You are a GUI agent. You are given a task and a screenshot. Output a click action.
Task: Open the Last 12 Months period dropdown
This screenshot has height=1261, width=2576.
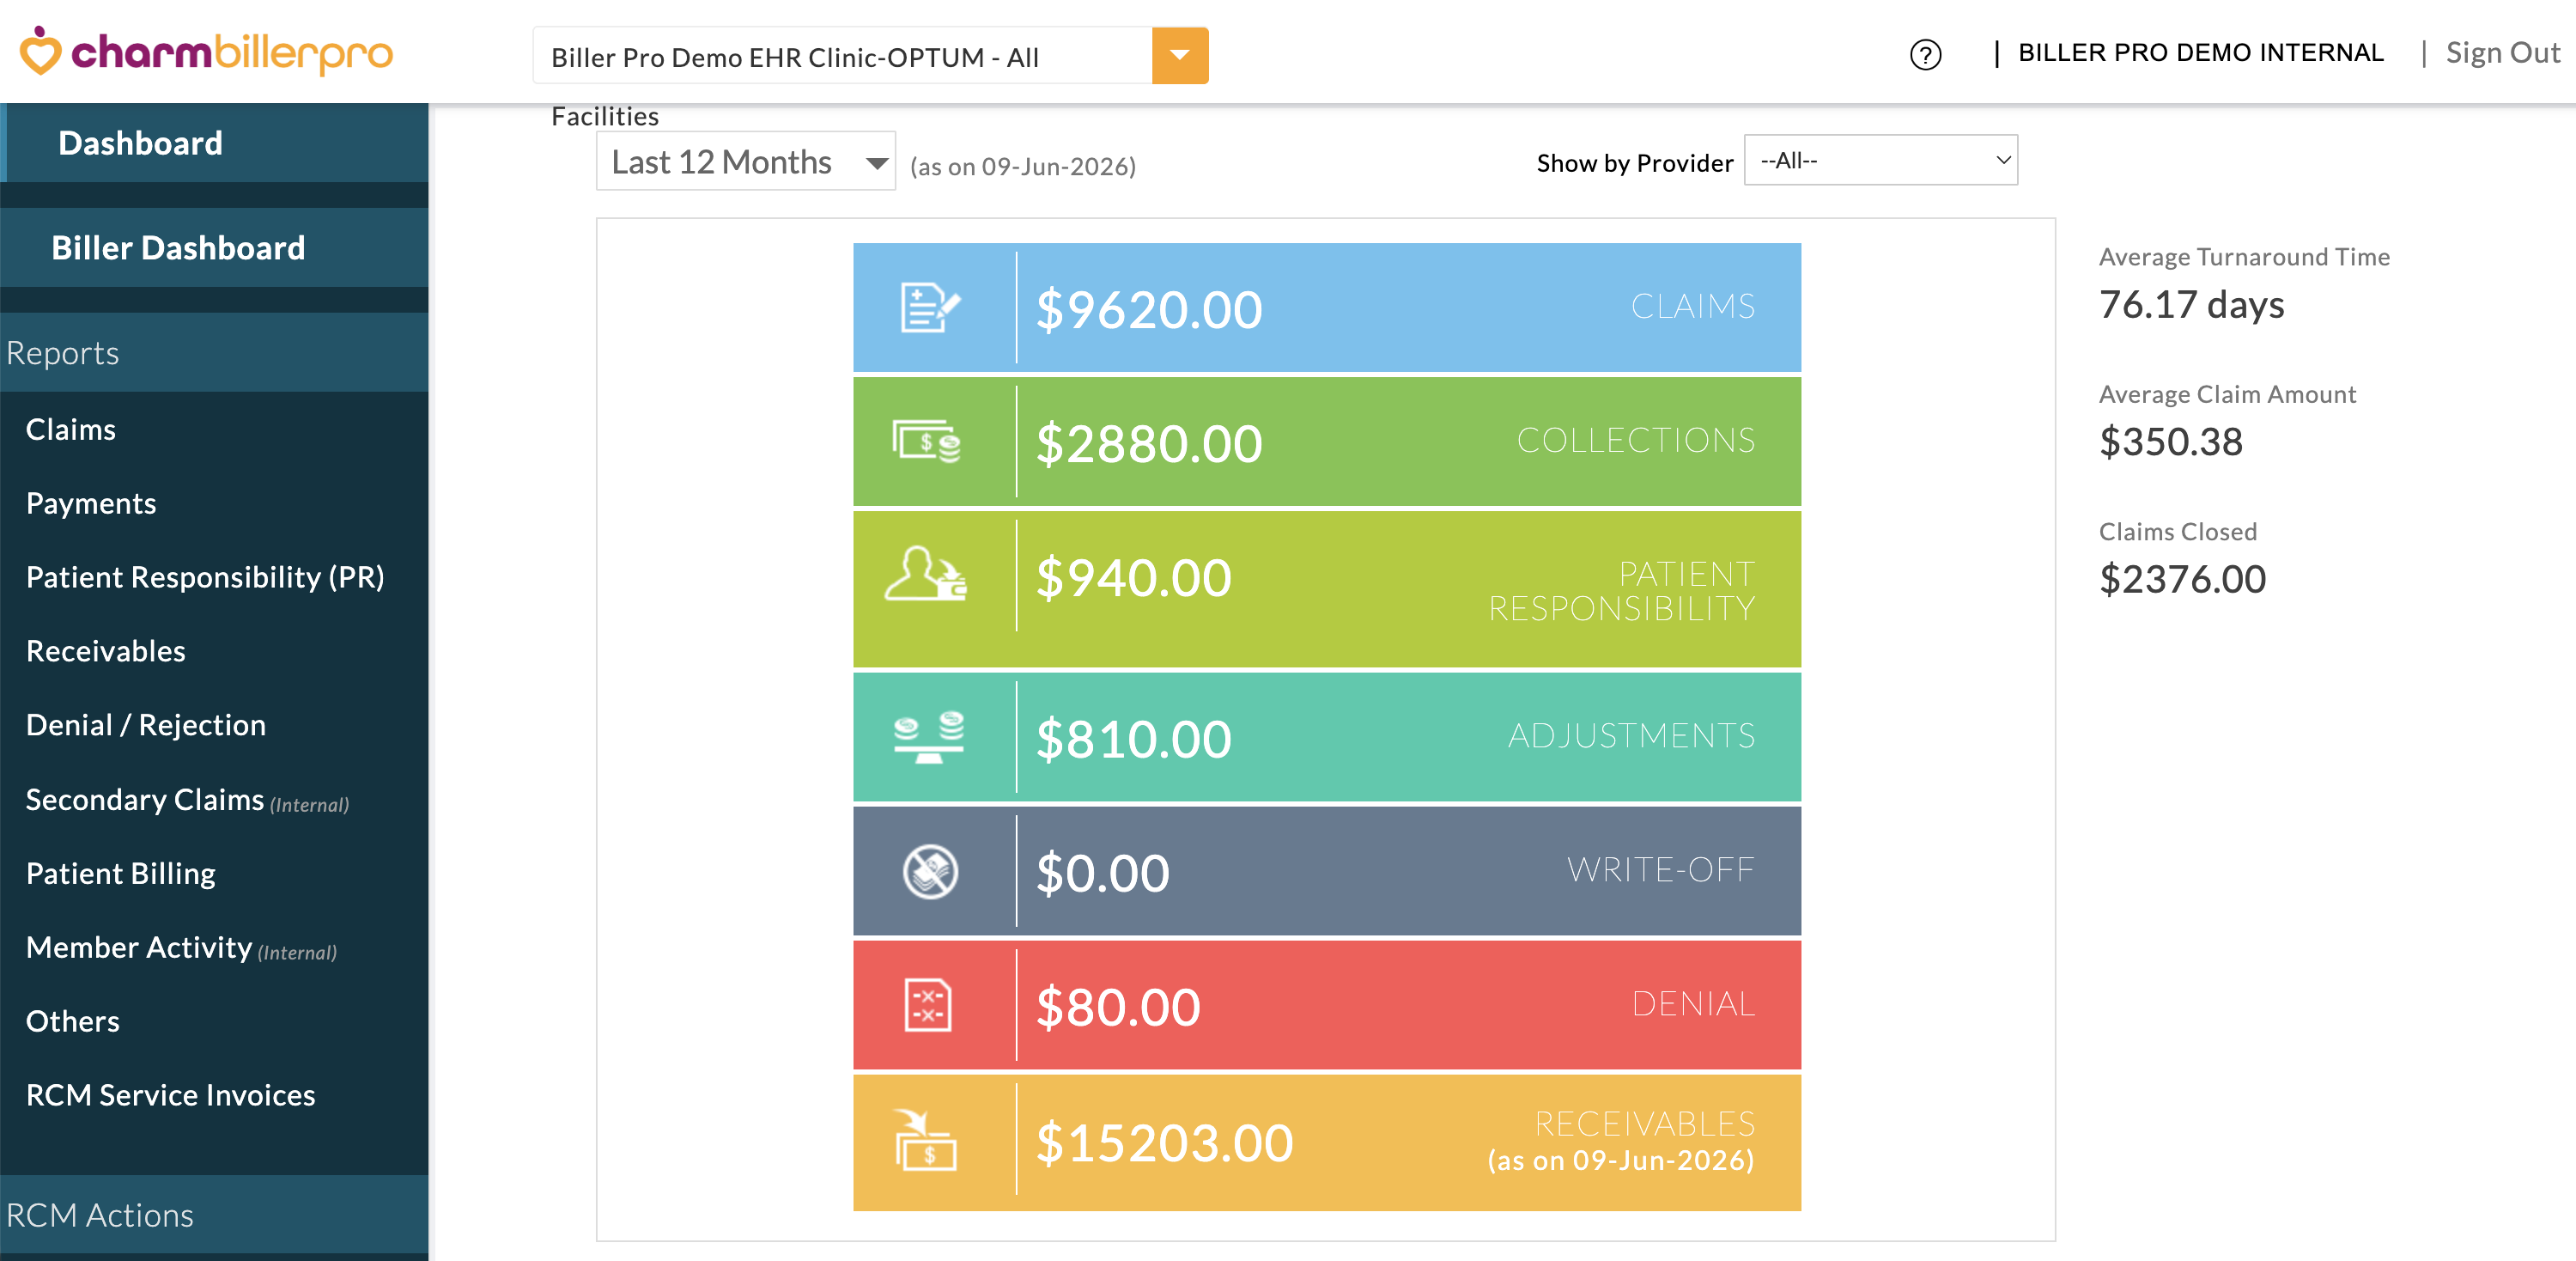click(x=746, y=162)
